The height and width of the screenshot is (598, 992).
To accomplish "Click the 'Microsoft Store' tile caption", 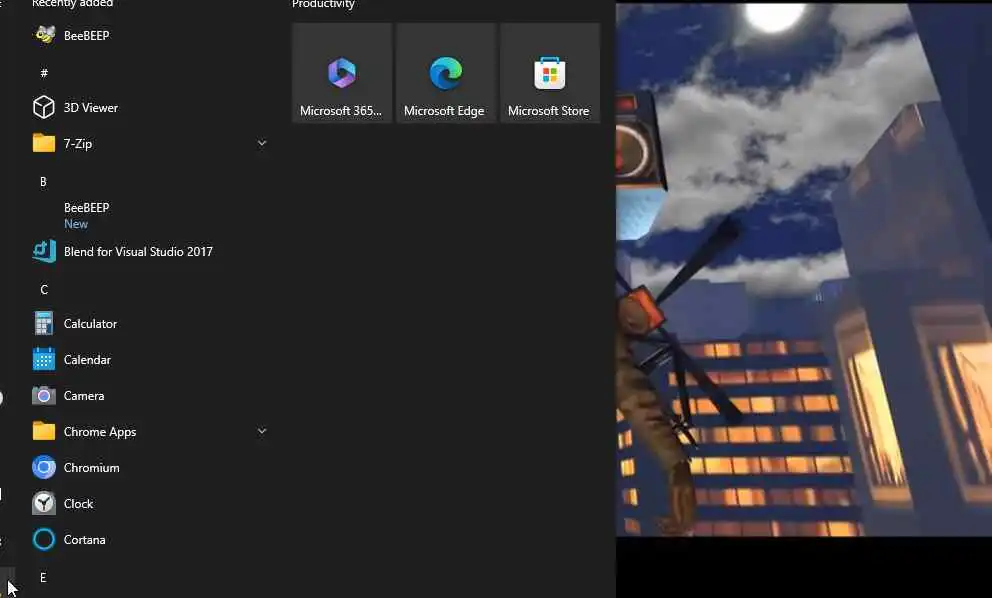I will (x=549, y=111).
